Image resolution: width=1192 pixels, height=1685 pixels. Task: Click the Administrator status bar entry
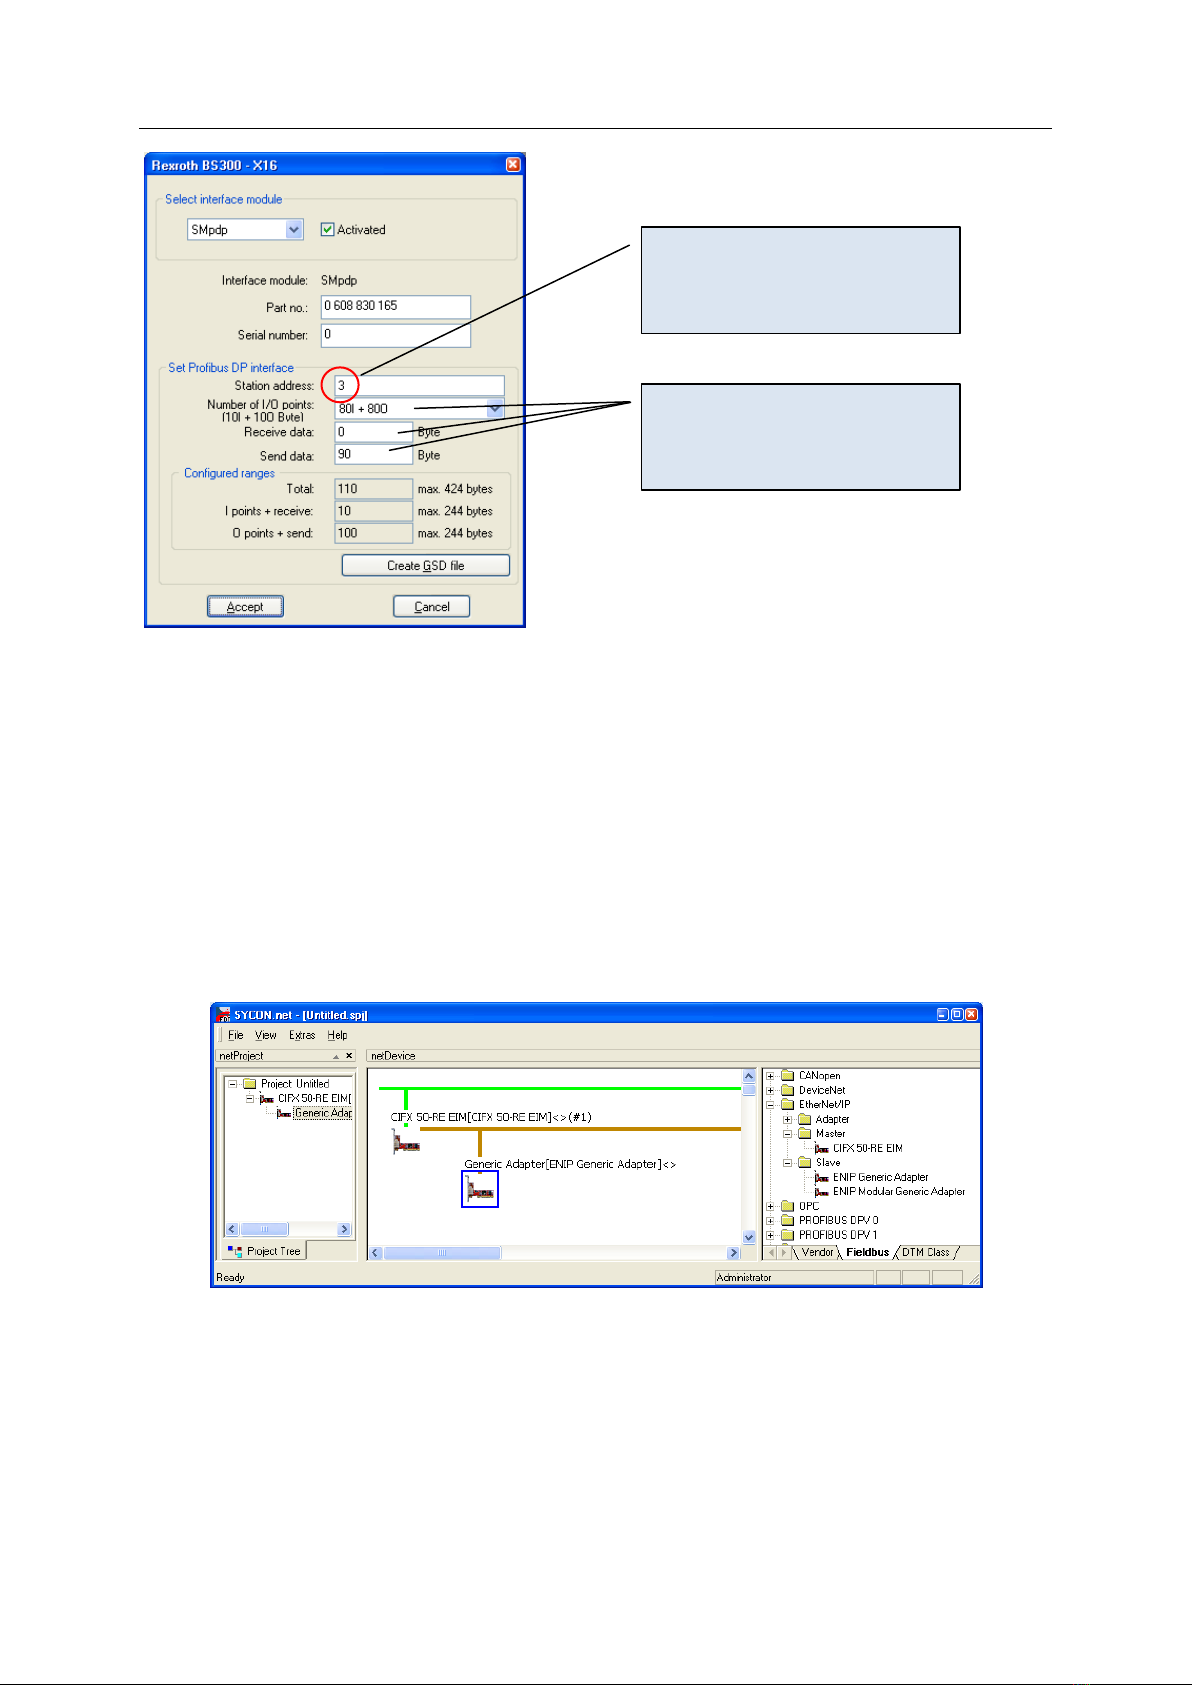click(795, 1278)
